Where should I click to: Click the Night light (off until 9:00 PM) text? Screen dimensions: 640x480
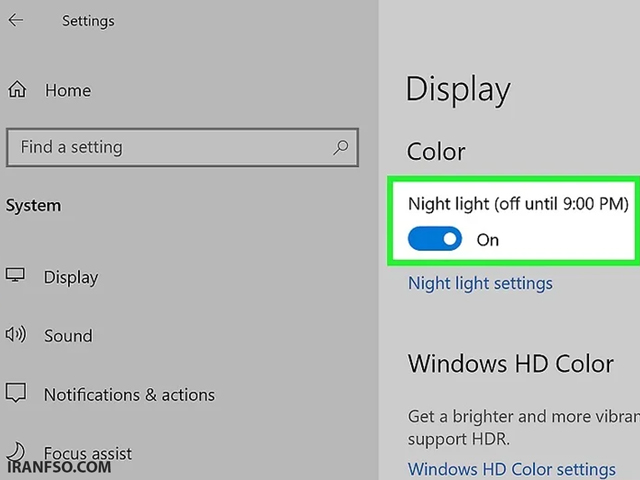tap(518, 204)
